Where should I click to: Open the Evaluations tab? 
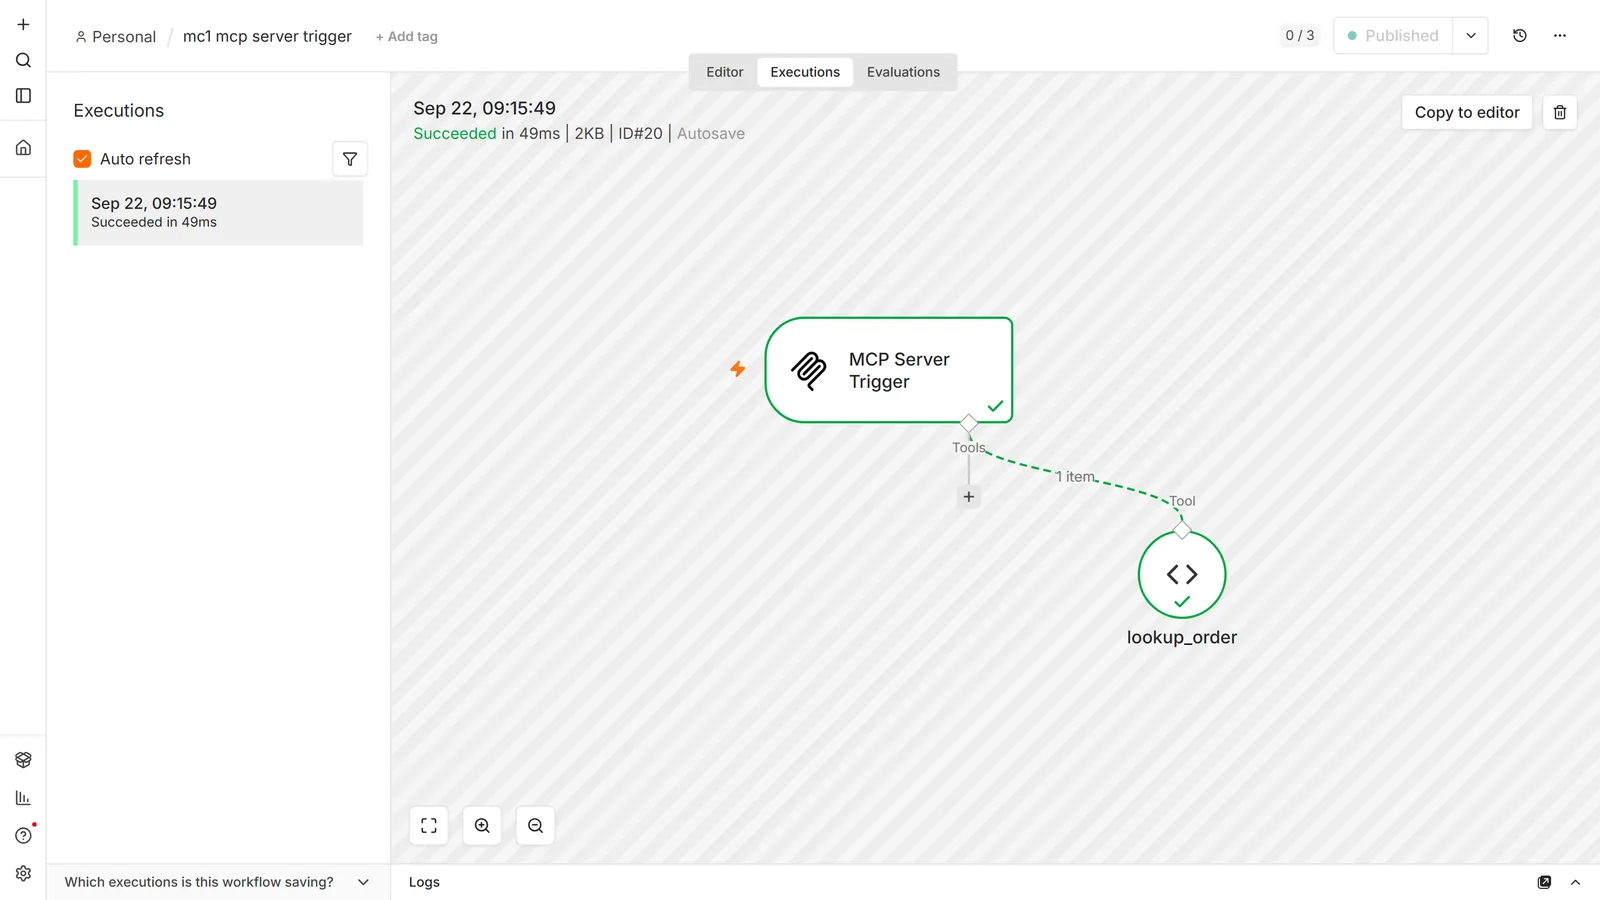903,72
